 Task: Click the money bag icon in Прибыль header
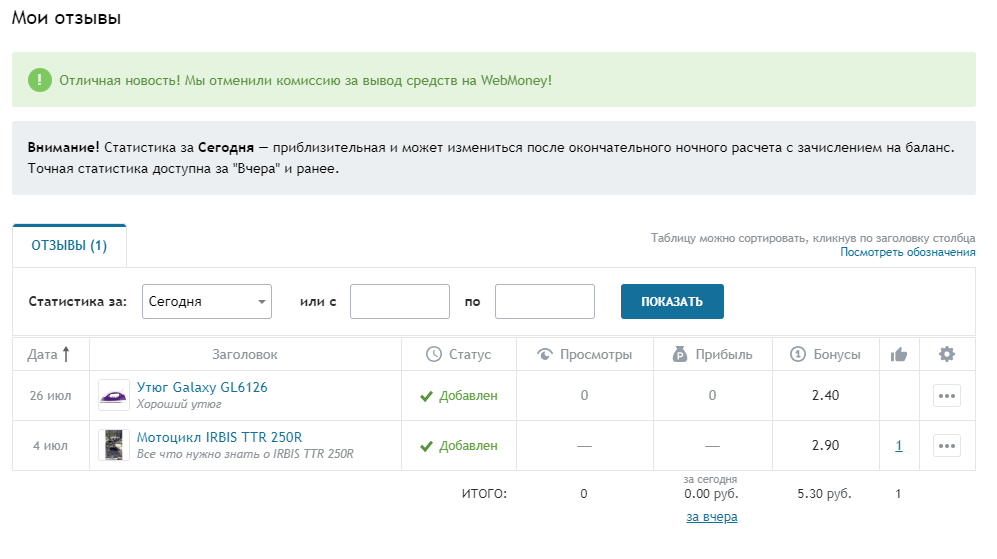[679, 354]
